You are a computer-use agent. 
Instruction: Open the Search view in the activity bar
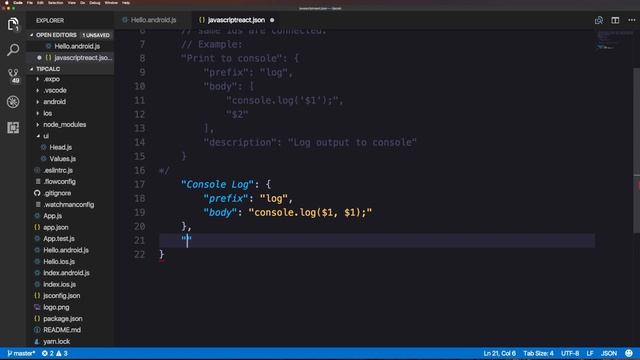click(13, 50)
